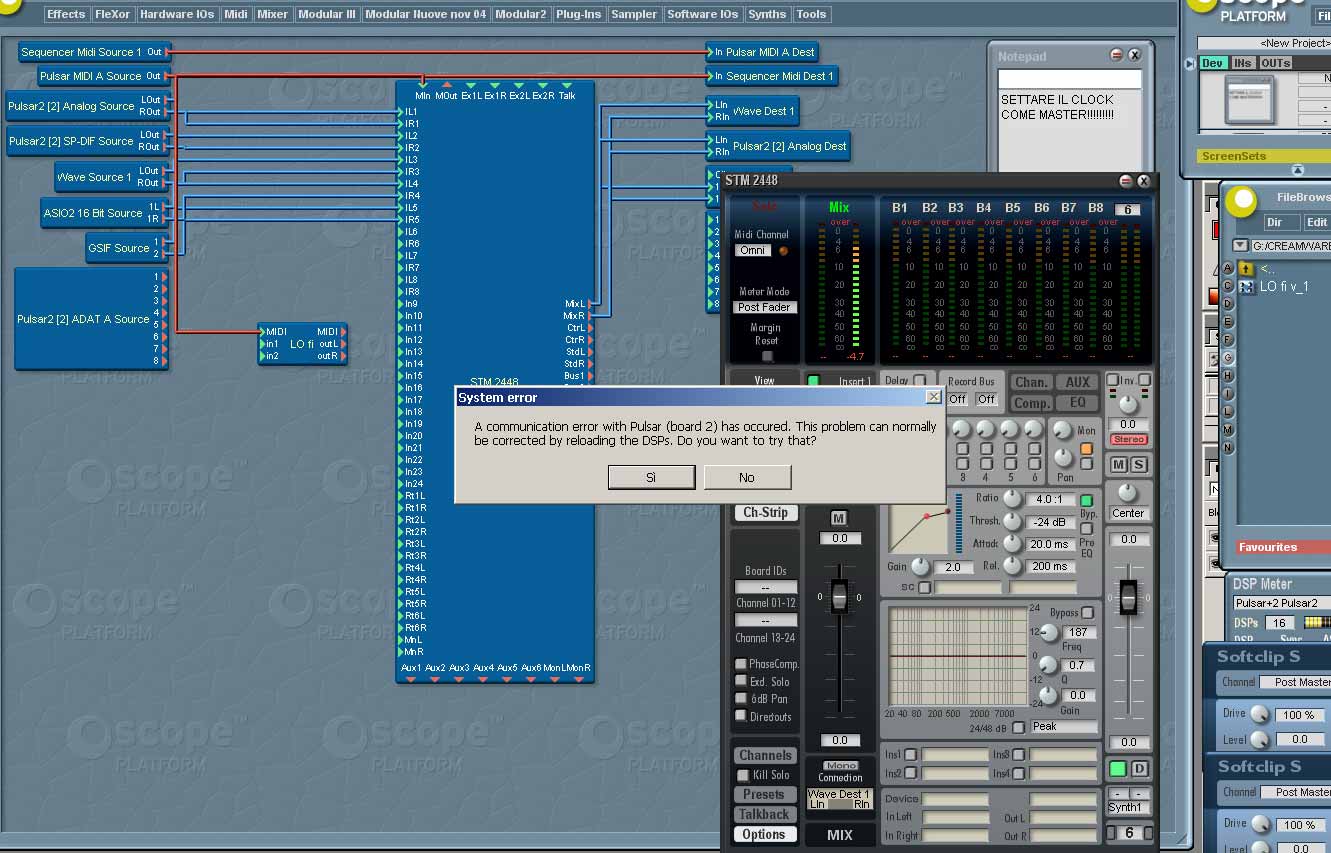Viewport: 1331px width, 853px height.
Task: Toggle the EQ Bypass checkbox
Action: pos(1088,613)
